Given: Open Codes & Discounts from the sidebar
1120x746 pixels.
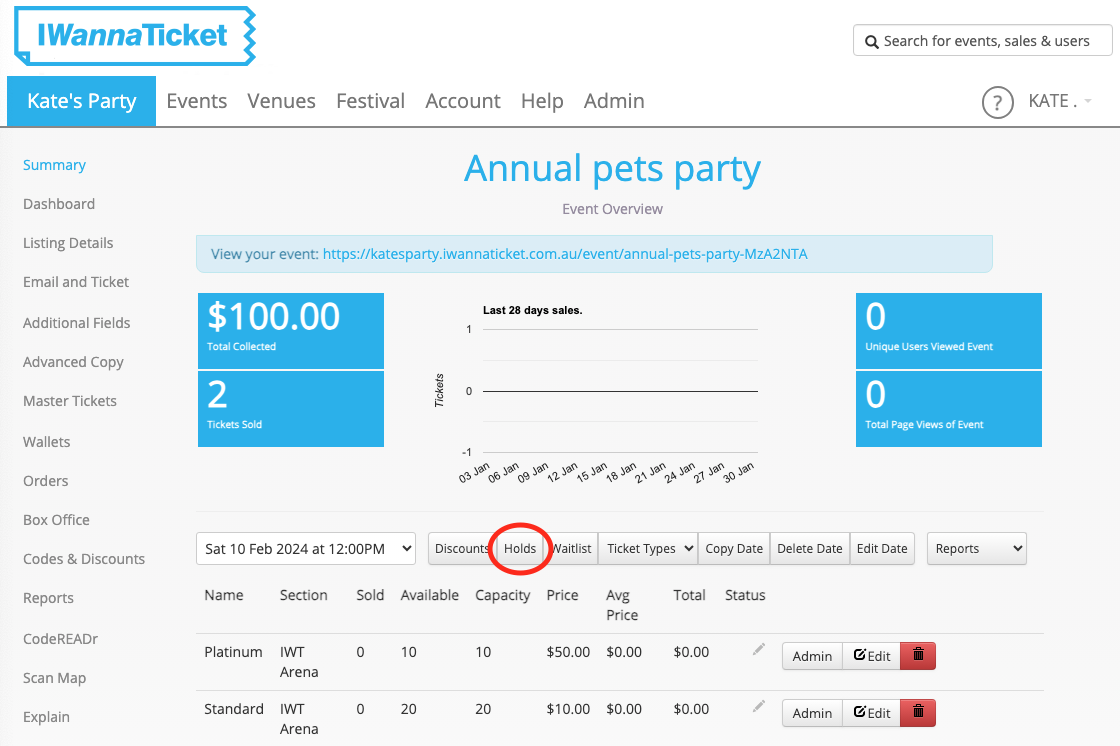Looking at the screenshot, I should pyautogui.click(x=84, y=558).
